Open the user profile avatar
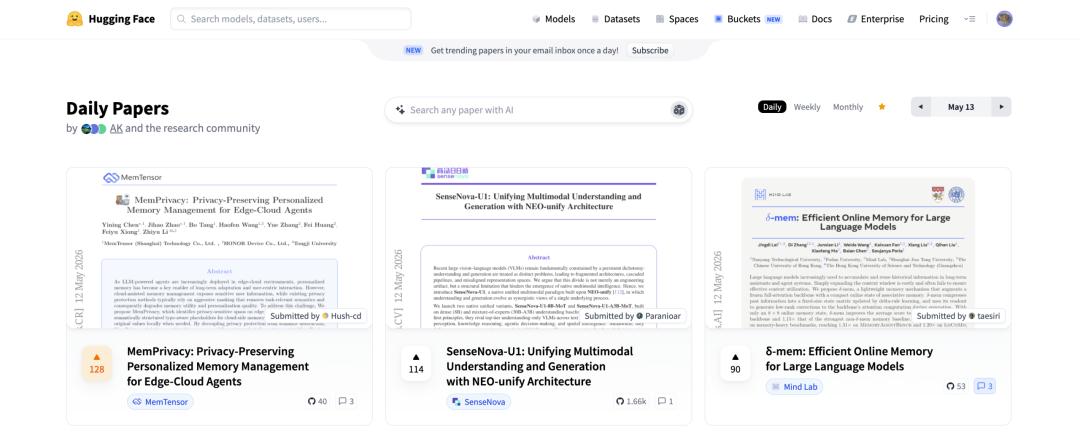The width and height of the screenshot is (1080, 435). [1004, 19]
